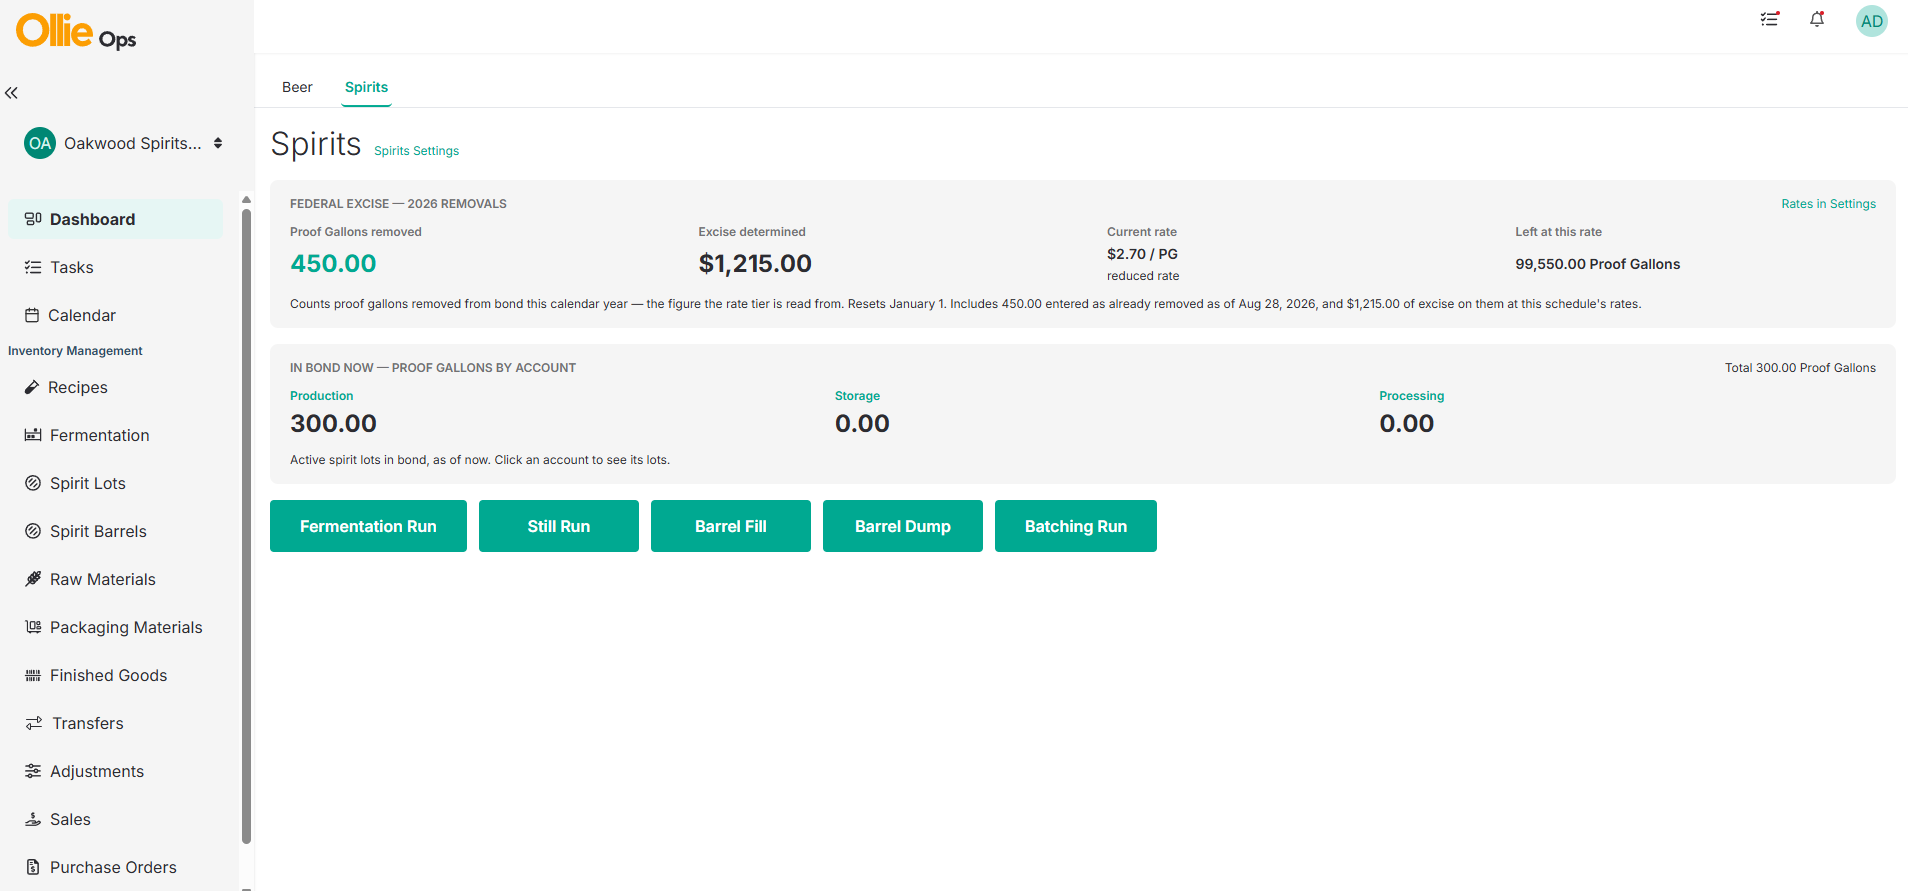Click the Barrel Dump button
Viewport: 1908px width, 891px height.
[903, 526]
